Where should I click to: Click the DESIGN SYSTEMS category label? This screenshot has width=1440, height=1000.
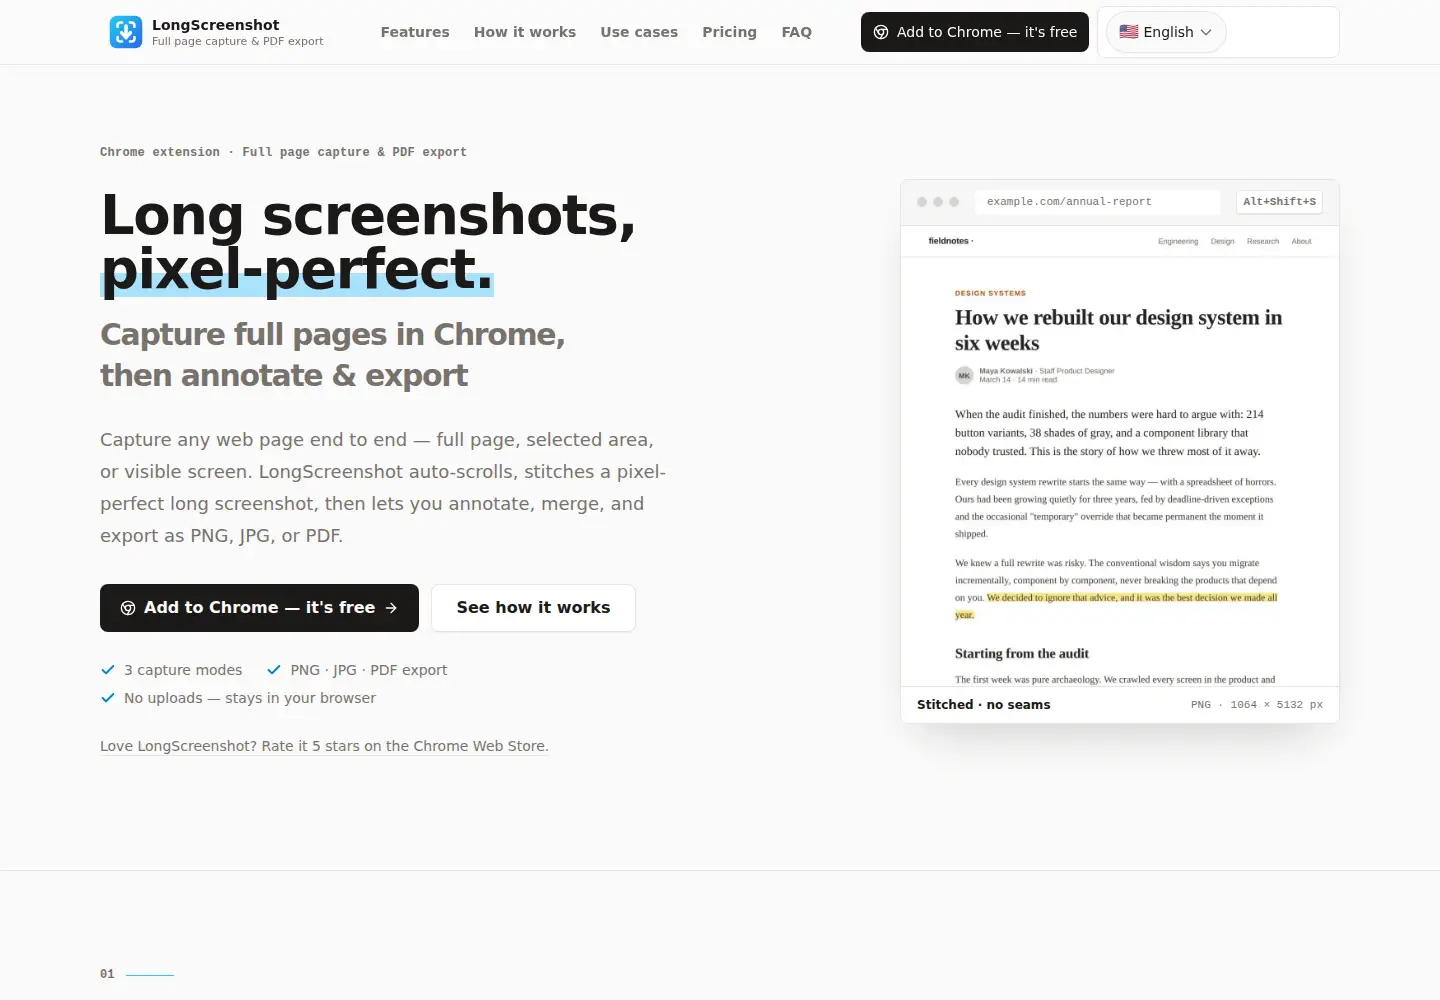[x=990, y=293]
